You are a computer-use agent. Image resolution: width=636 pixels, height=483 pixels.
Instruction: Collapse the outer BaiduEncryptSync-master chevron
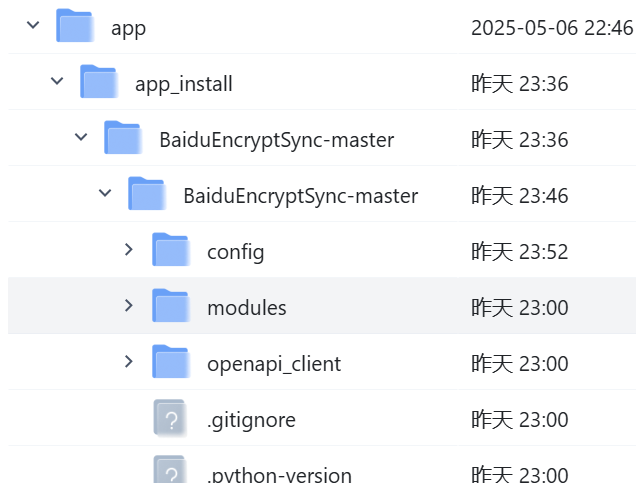(81, 138)
